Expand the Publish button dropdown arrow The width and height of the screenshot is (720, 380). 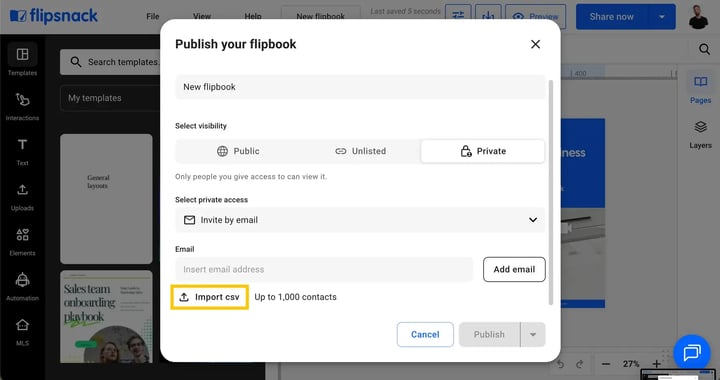tap(533, 334)
